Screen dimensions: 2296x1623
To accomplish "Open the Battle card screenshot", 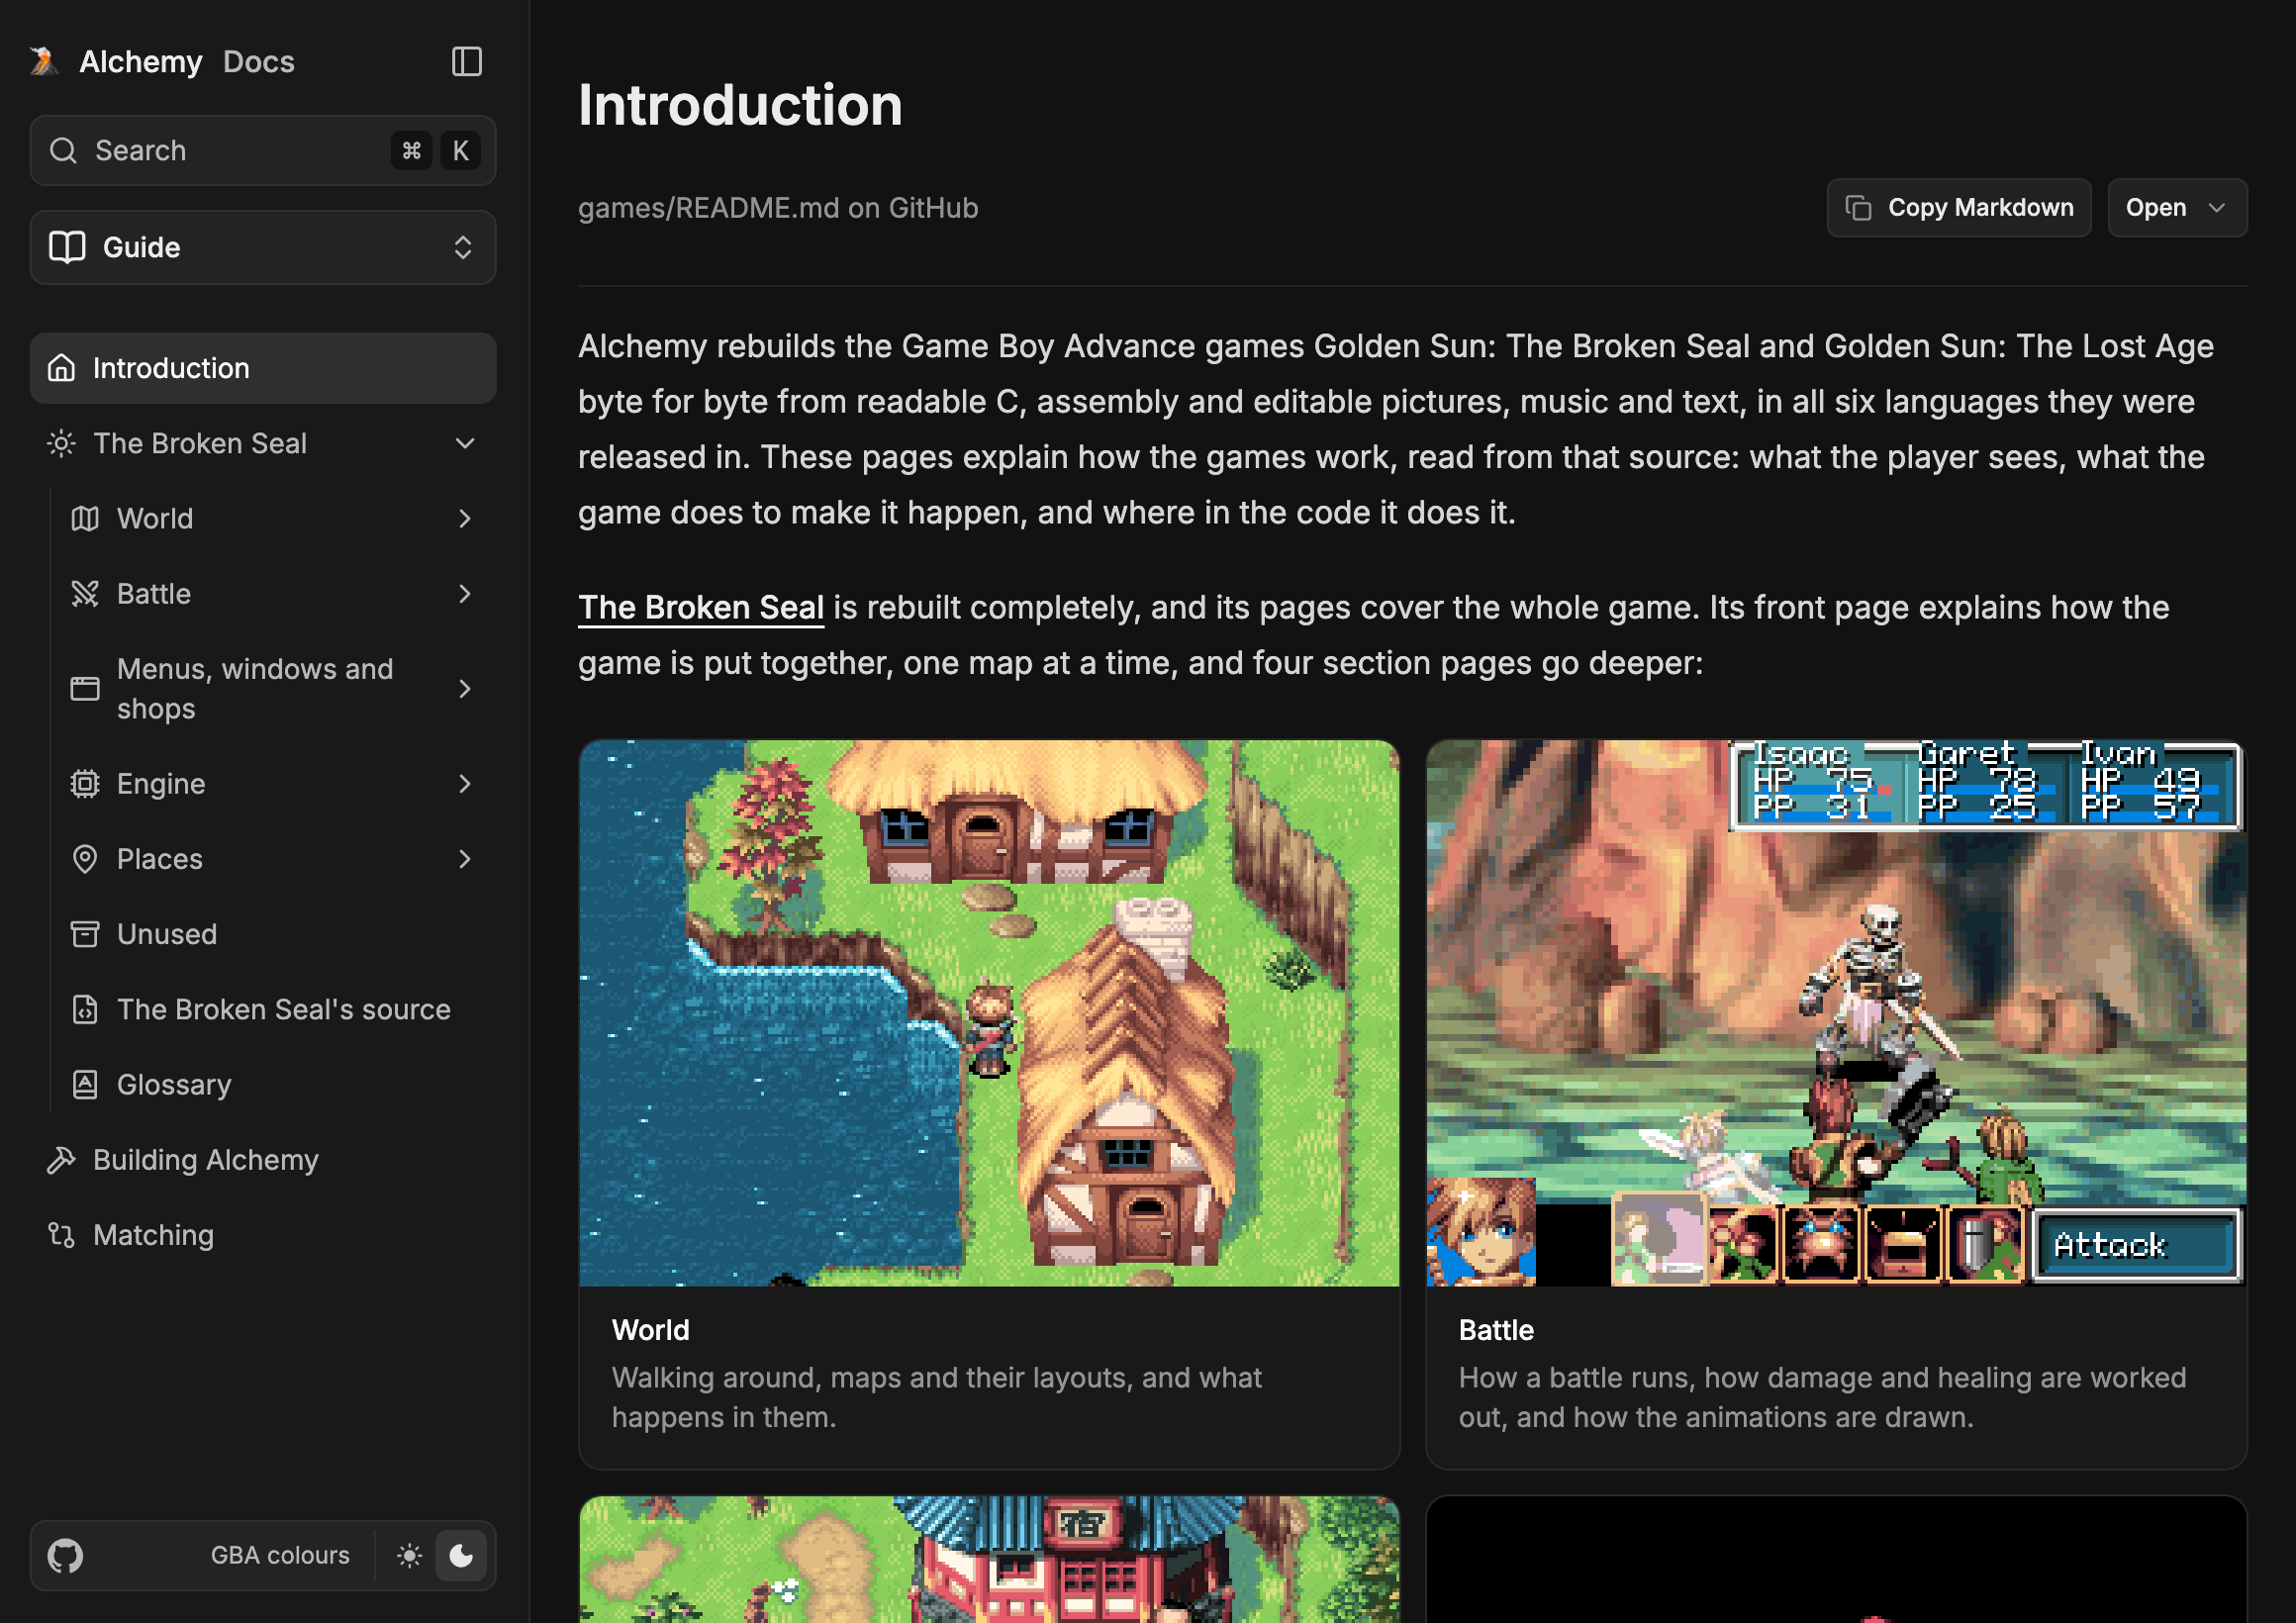I will (x=1836, y=1013).
